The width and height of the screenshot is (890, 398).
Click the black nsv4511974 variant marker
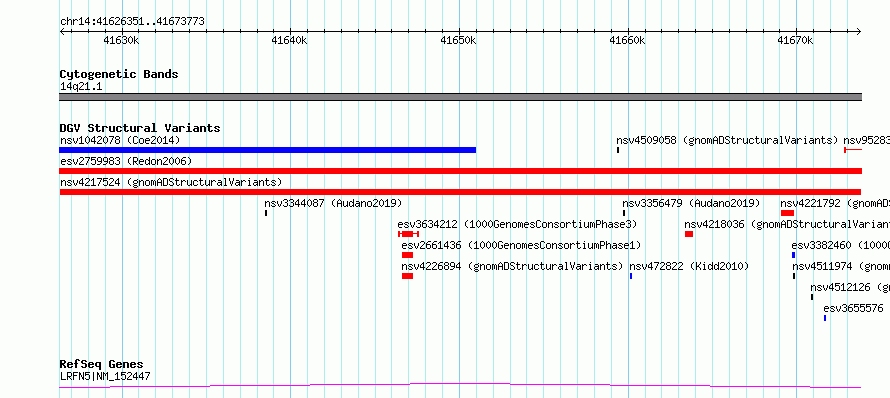tap(794, 276)
